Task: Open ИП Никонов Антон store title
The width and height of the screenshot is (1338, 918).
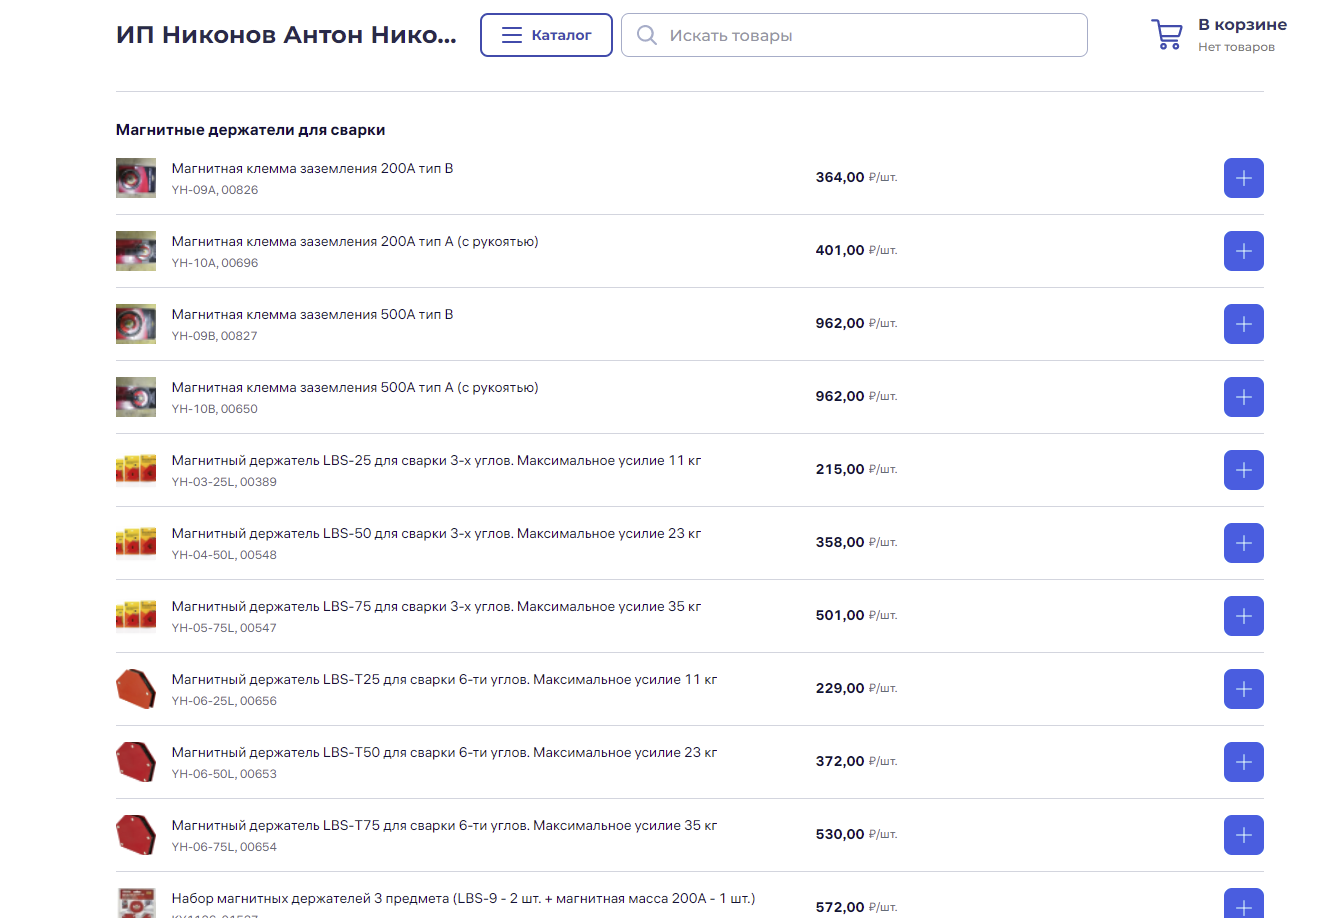Action: pos(286,35)
